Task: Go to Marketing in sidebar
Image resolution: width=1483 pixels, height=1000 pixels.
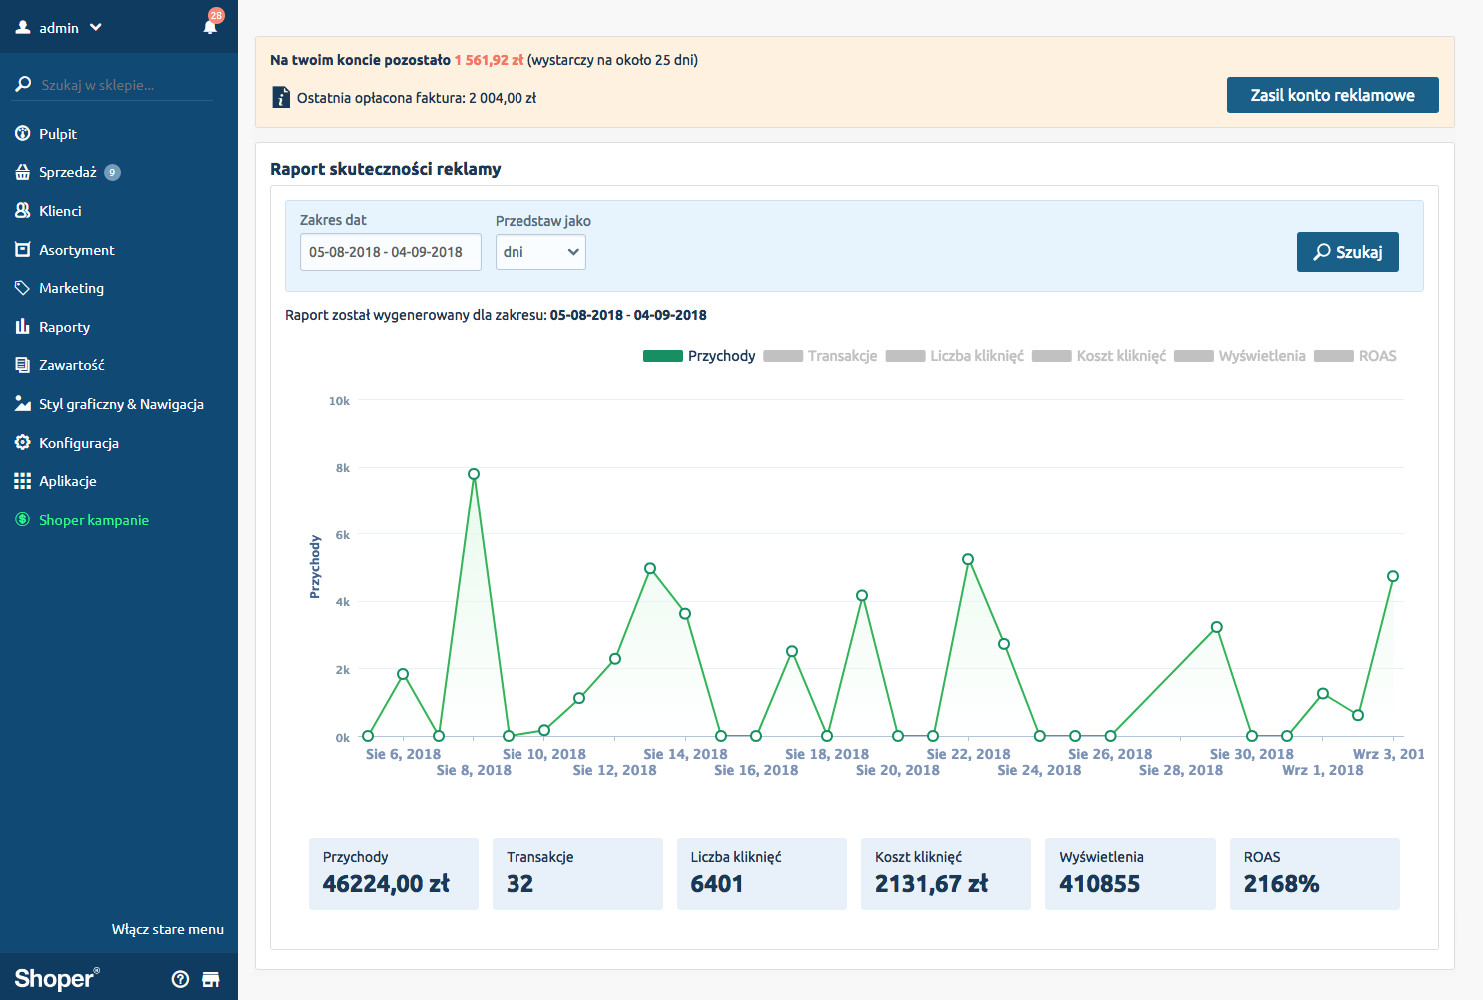Action: [x=71, y=288]
